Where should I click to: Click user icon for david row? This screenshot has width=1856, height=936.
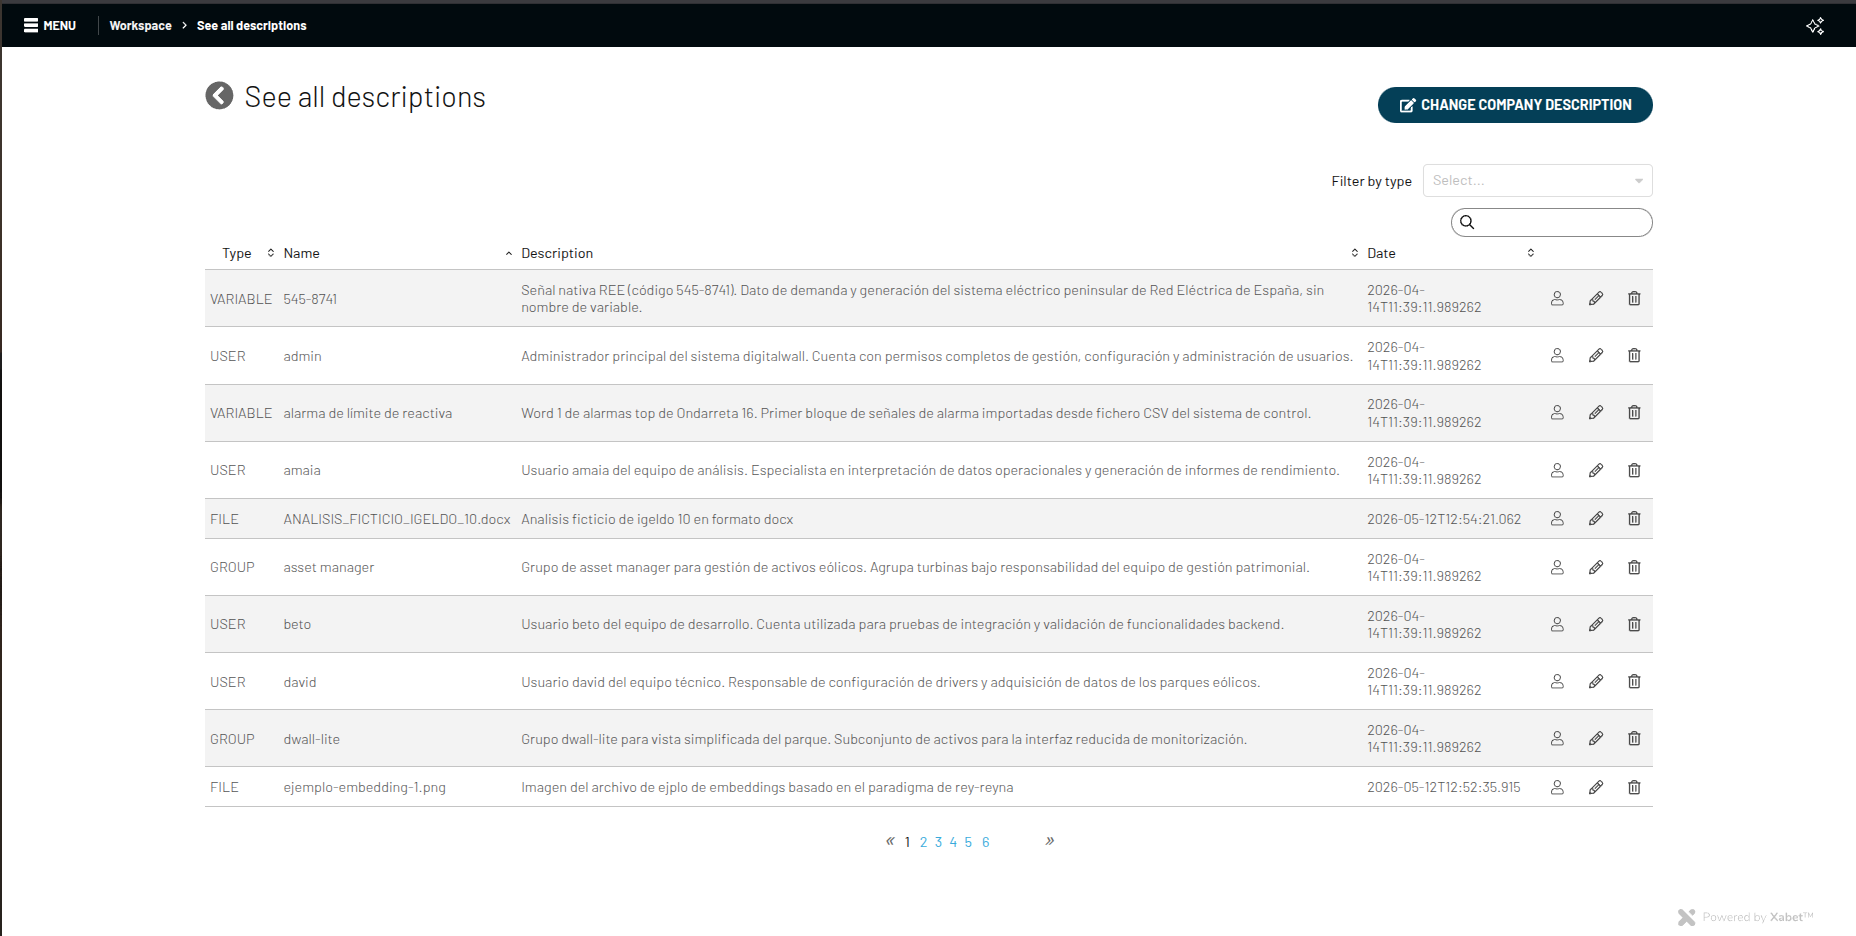coord(1557,681)
